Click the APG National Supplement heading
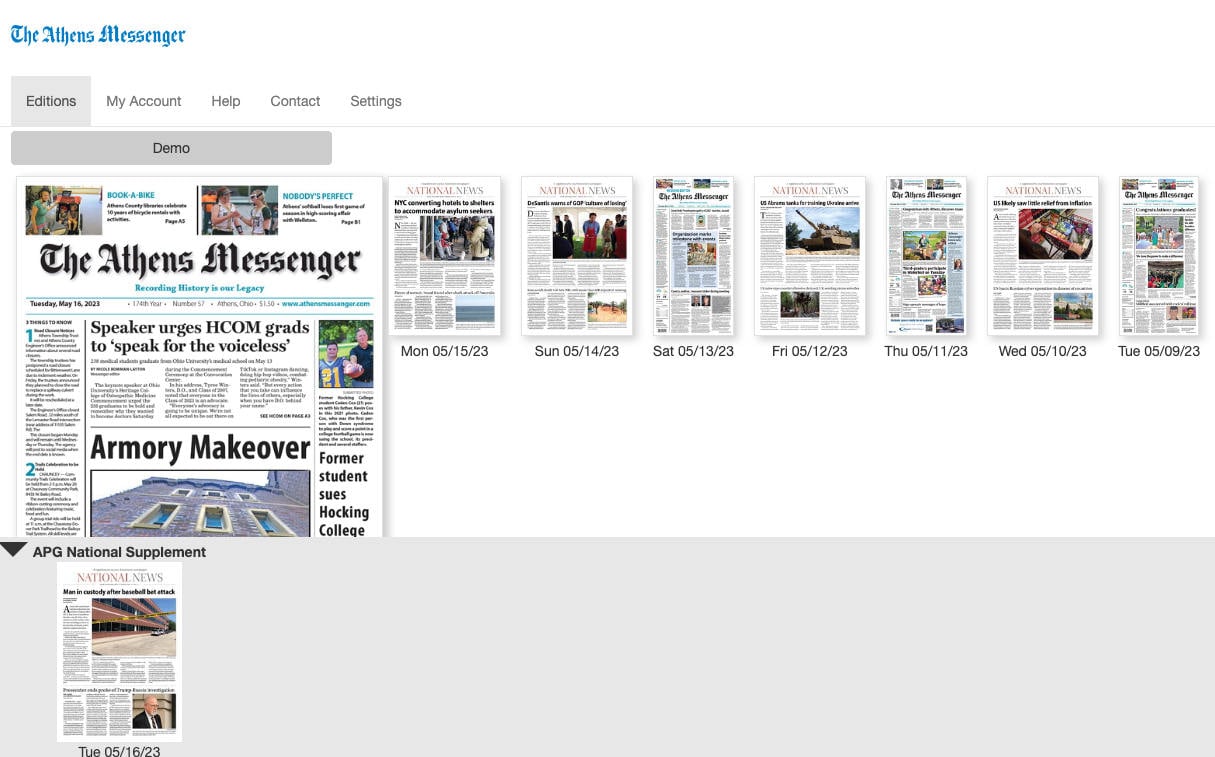The width and height of the screenshot is (1215, 757). 119,552
